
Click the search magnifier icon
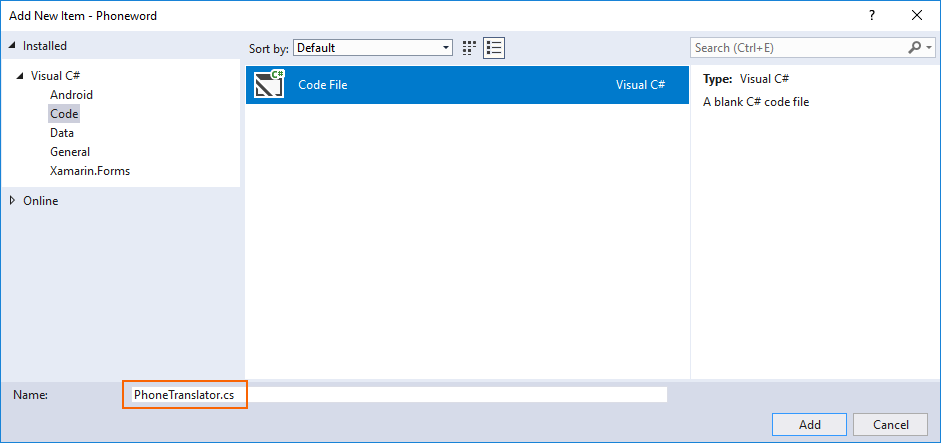pos(915,47)
